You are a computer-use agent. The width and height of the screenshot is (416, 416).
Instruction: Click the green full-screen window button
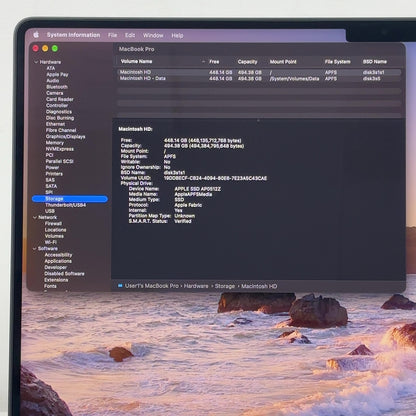(x=55, y=49)
